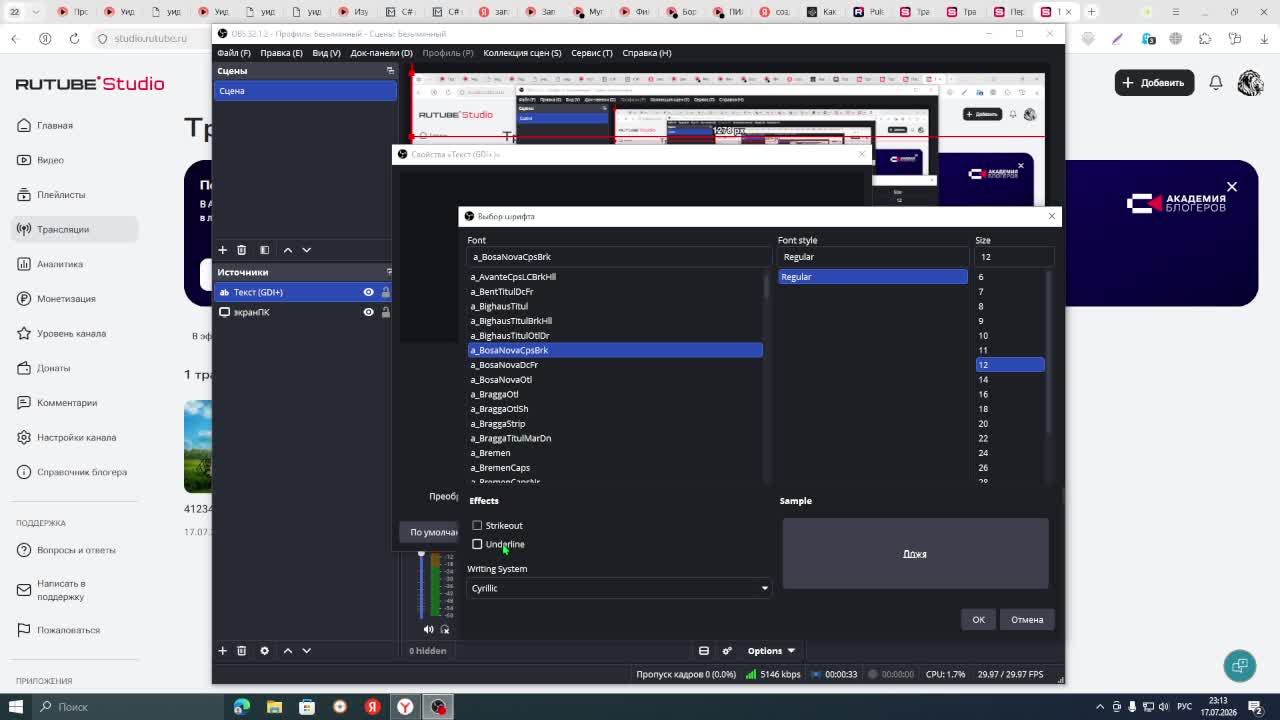
Task: Open the RuTube chat support bubble
Action: 1240,665
